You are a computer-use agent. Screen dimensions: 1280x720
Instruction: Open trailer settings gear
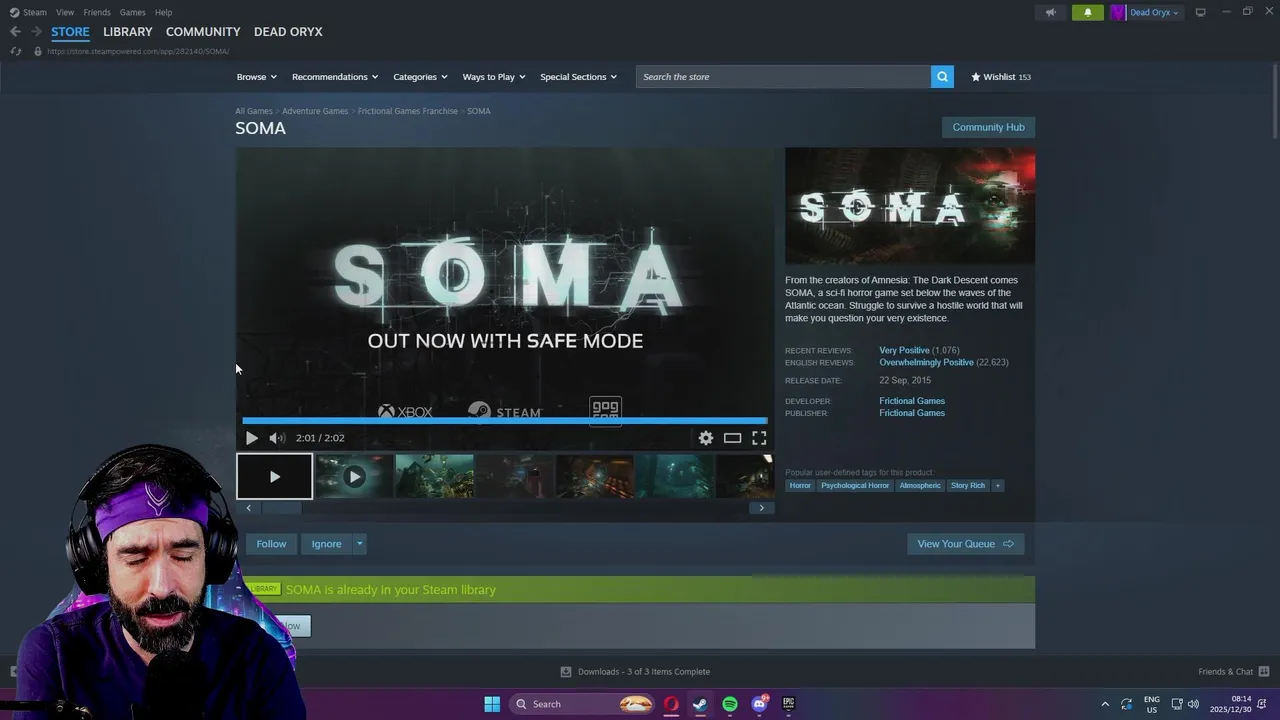pos(706,438)
